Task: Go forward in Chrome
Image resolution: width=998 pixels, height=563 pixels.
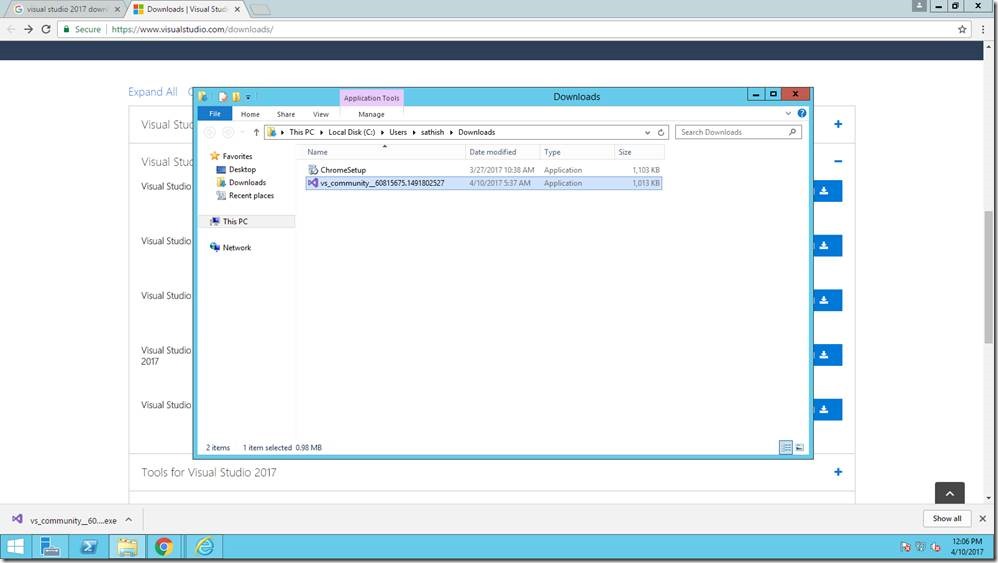Action: point(28,29)
